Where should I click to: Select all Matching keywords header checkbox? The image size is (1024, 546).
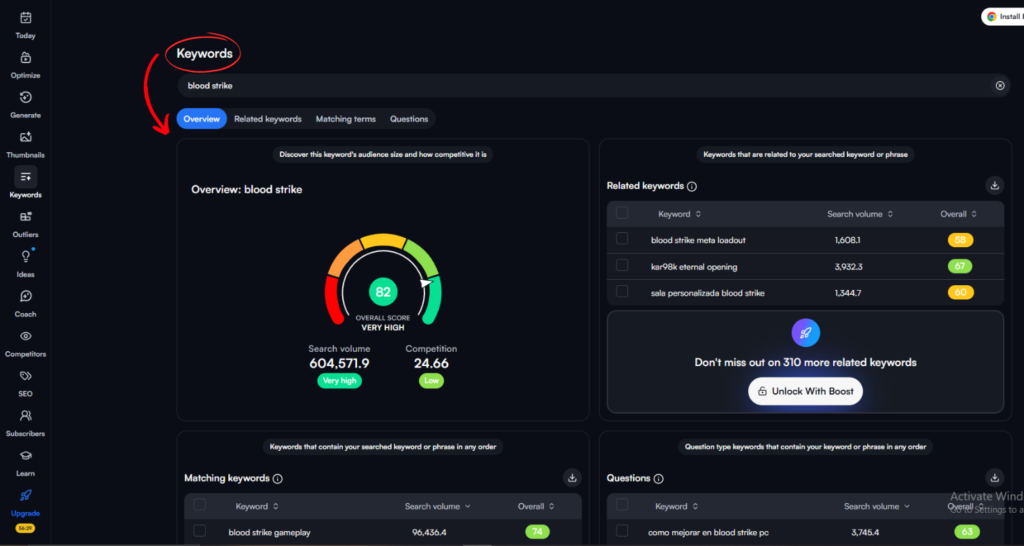point(200,505)
